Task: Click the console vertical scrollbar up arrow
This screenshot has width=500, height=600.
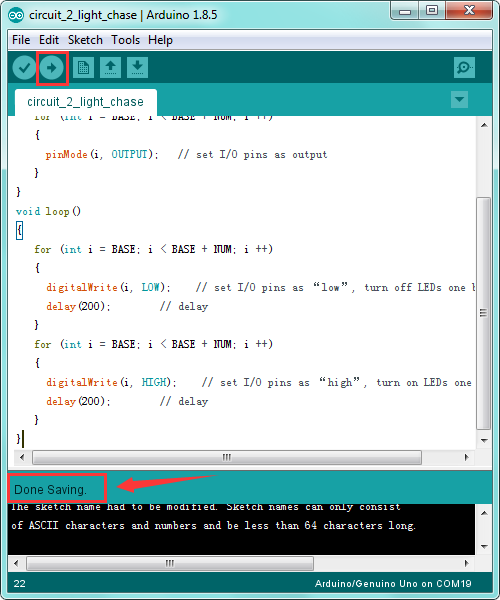Action: [484, 513]
